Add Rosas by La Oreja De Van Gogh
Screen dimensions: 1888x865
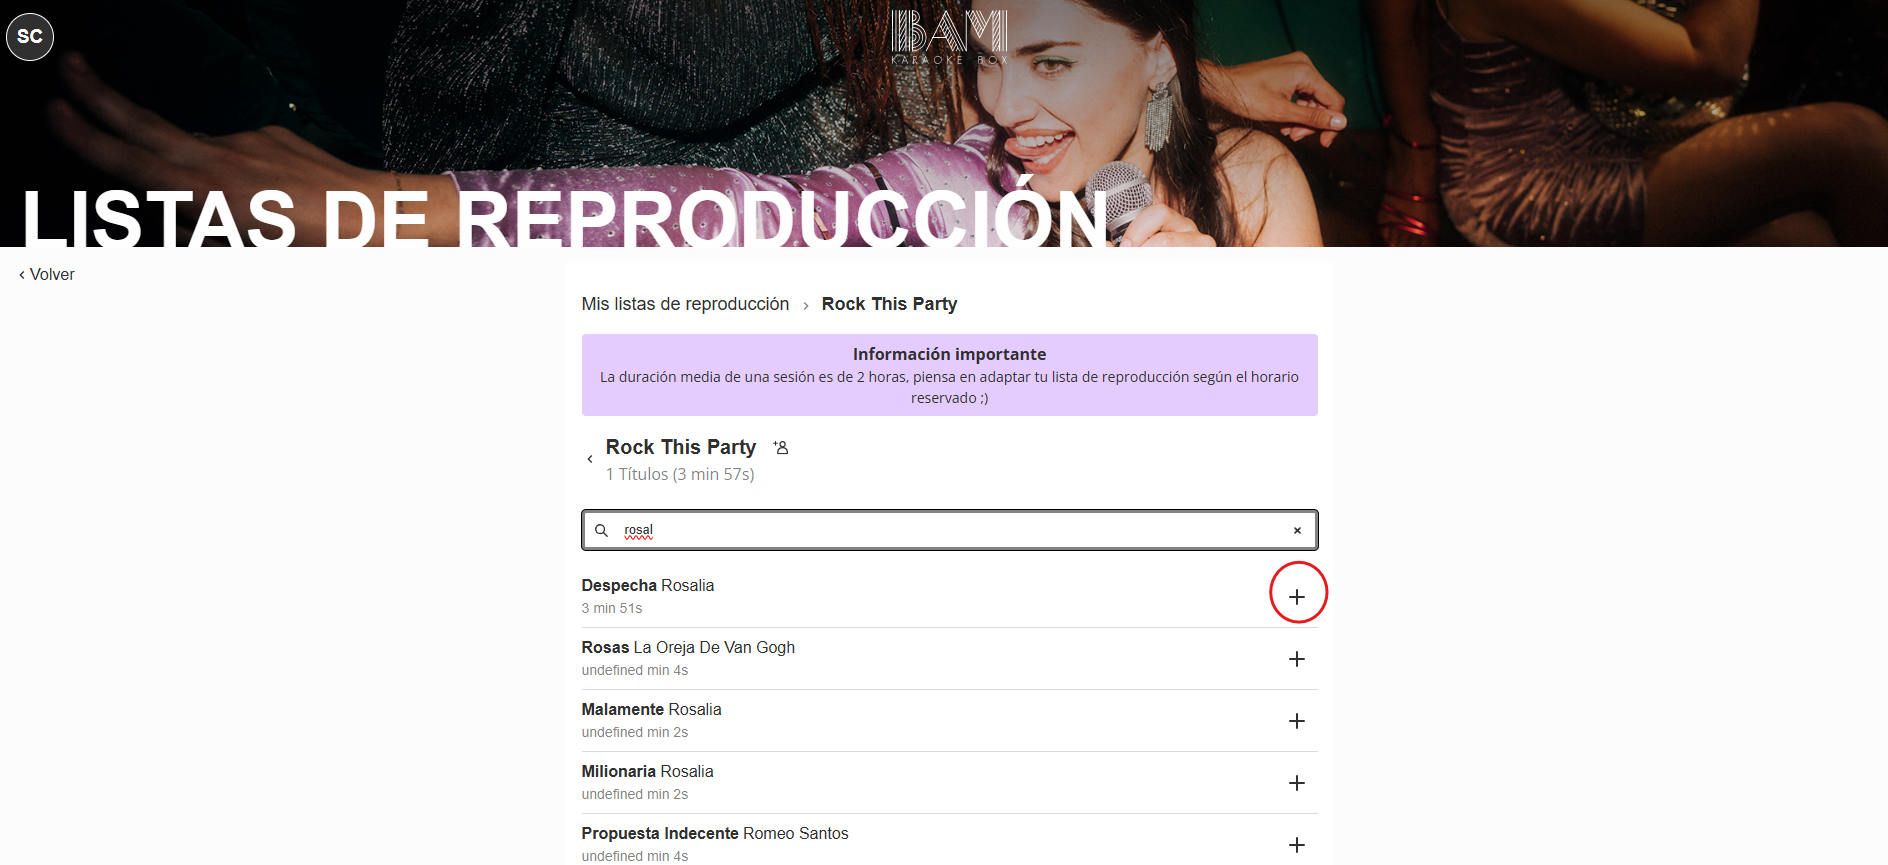point(1297,659)
